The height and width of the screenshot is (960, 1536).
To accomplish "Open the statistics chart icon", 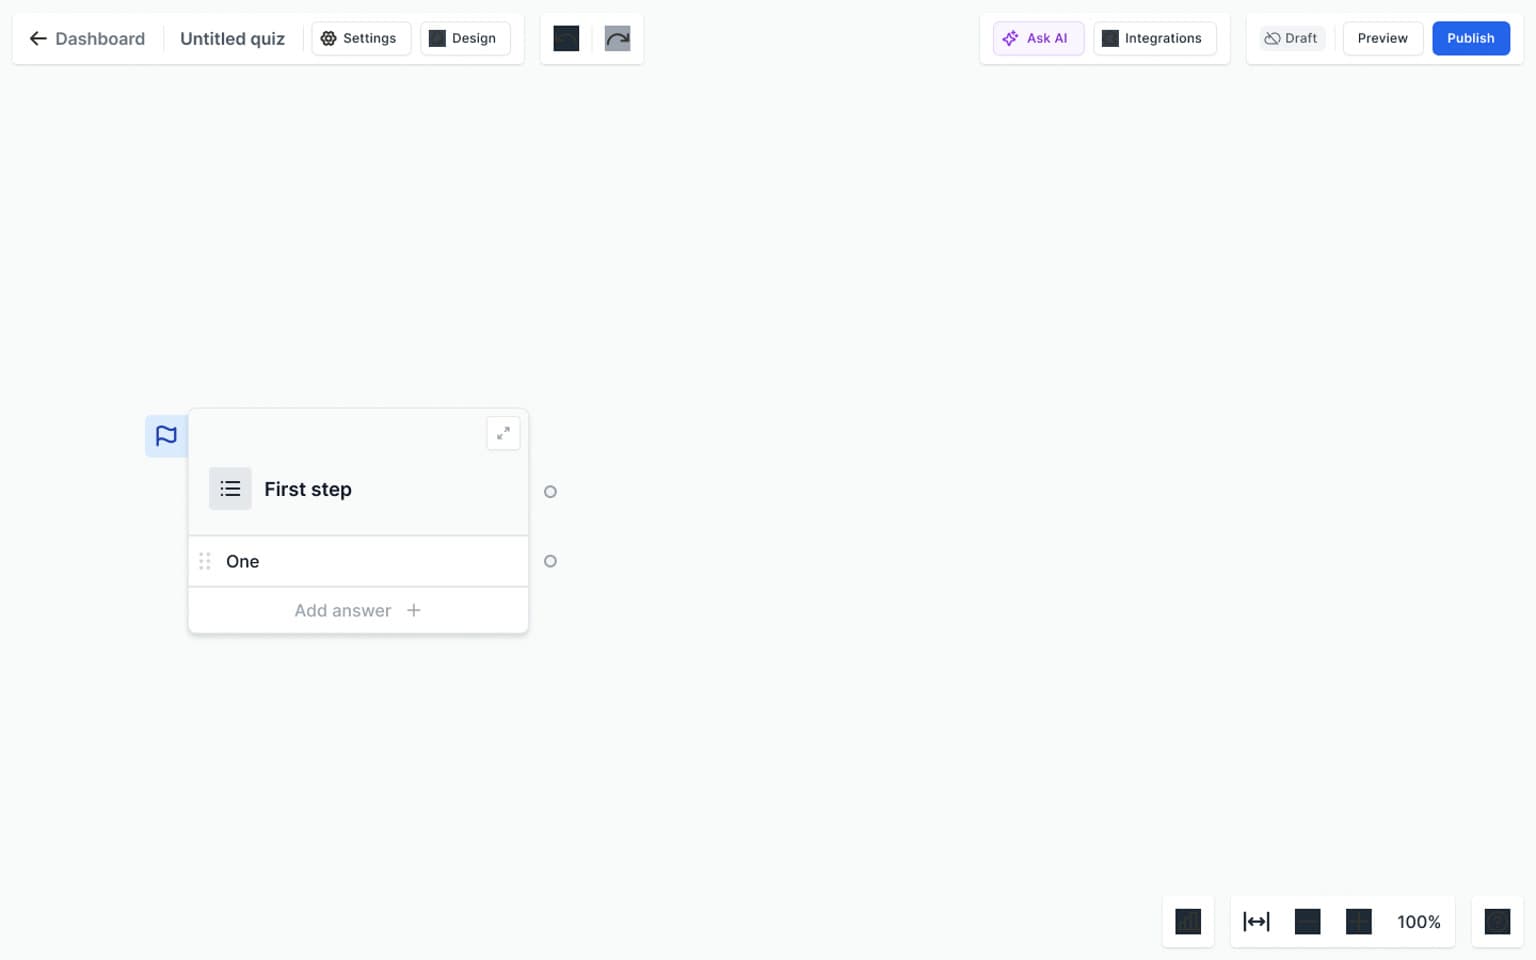I will (1188, 921).
